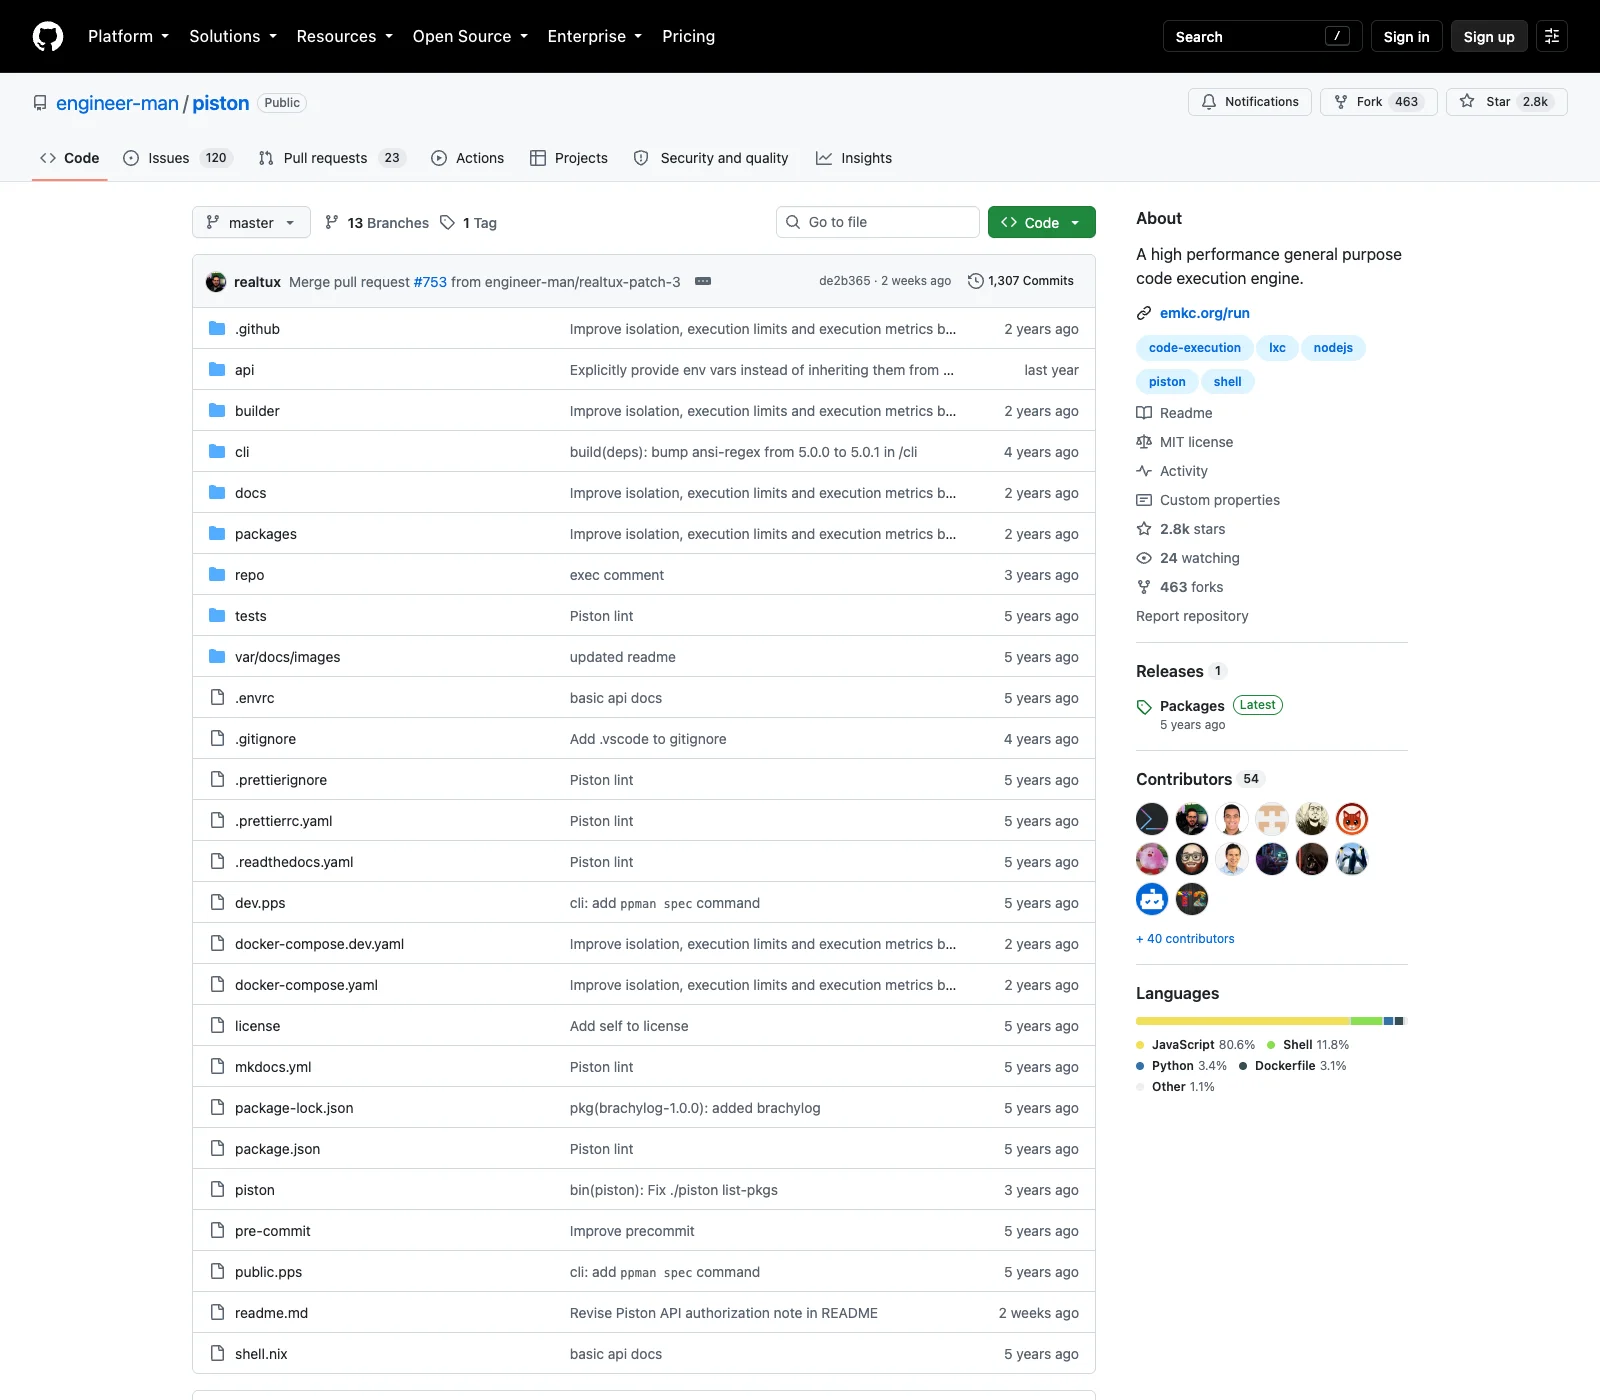This screenshot has height=1400, width=1600.
Task: Expand the Enterprise dropdown
Action: coord(595,36)
